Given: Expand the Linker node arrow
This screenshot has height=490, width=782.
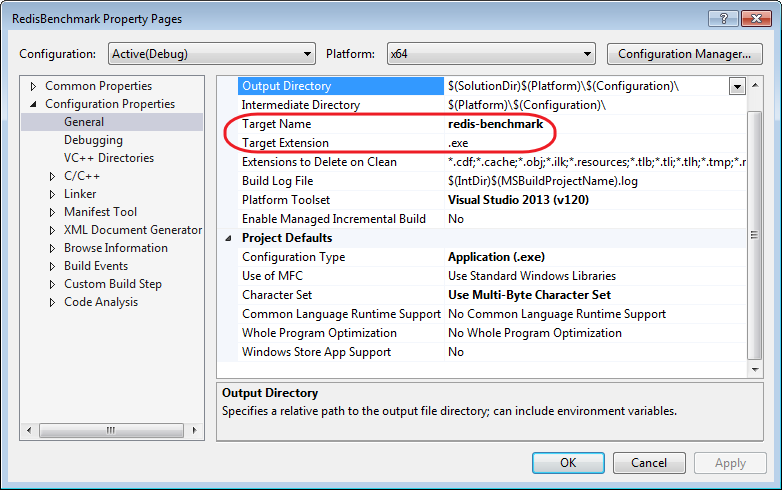Looking at the screenshot, I should click(53, 194).
